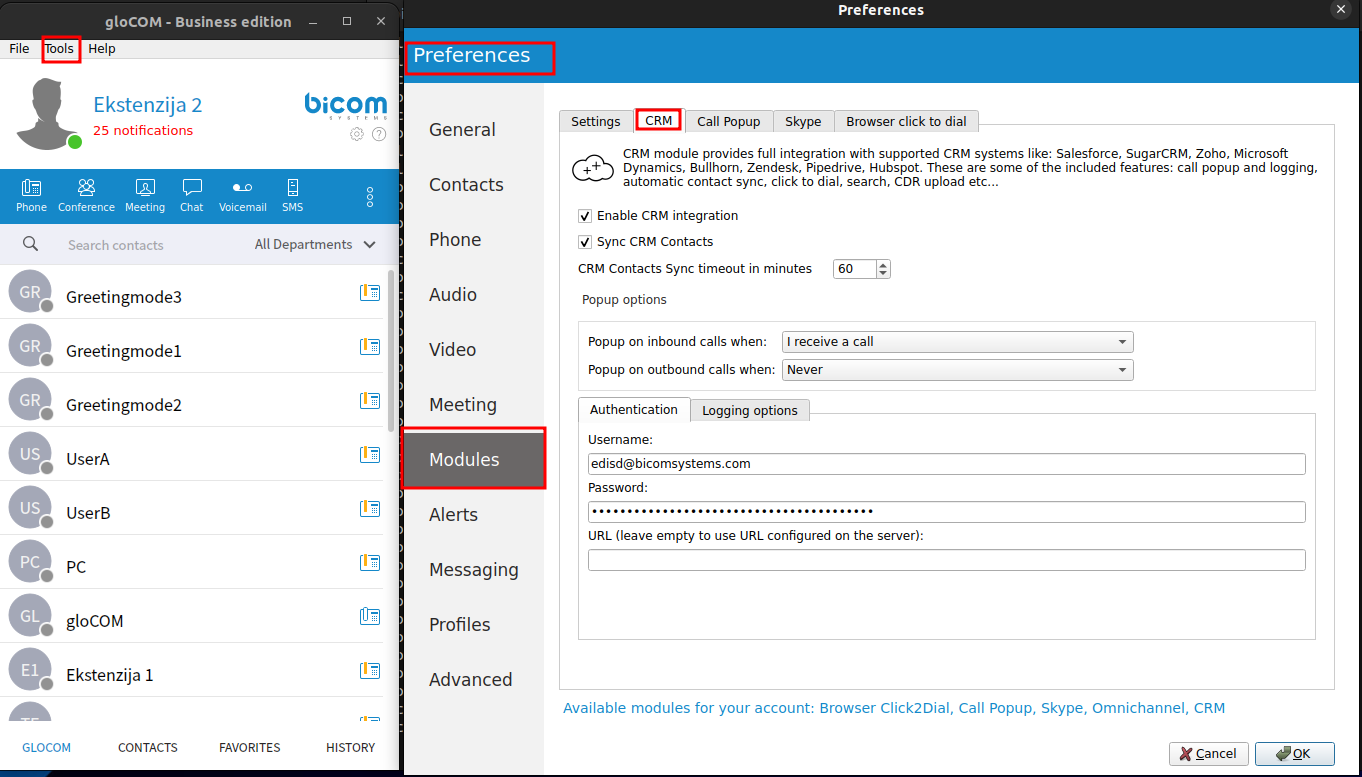
Task: Select Alerts preferences category
Action: tap(473, 515)
